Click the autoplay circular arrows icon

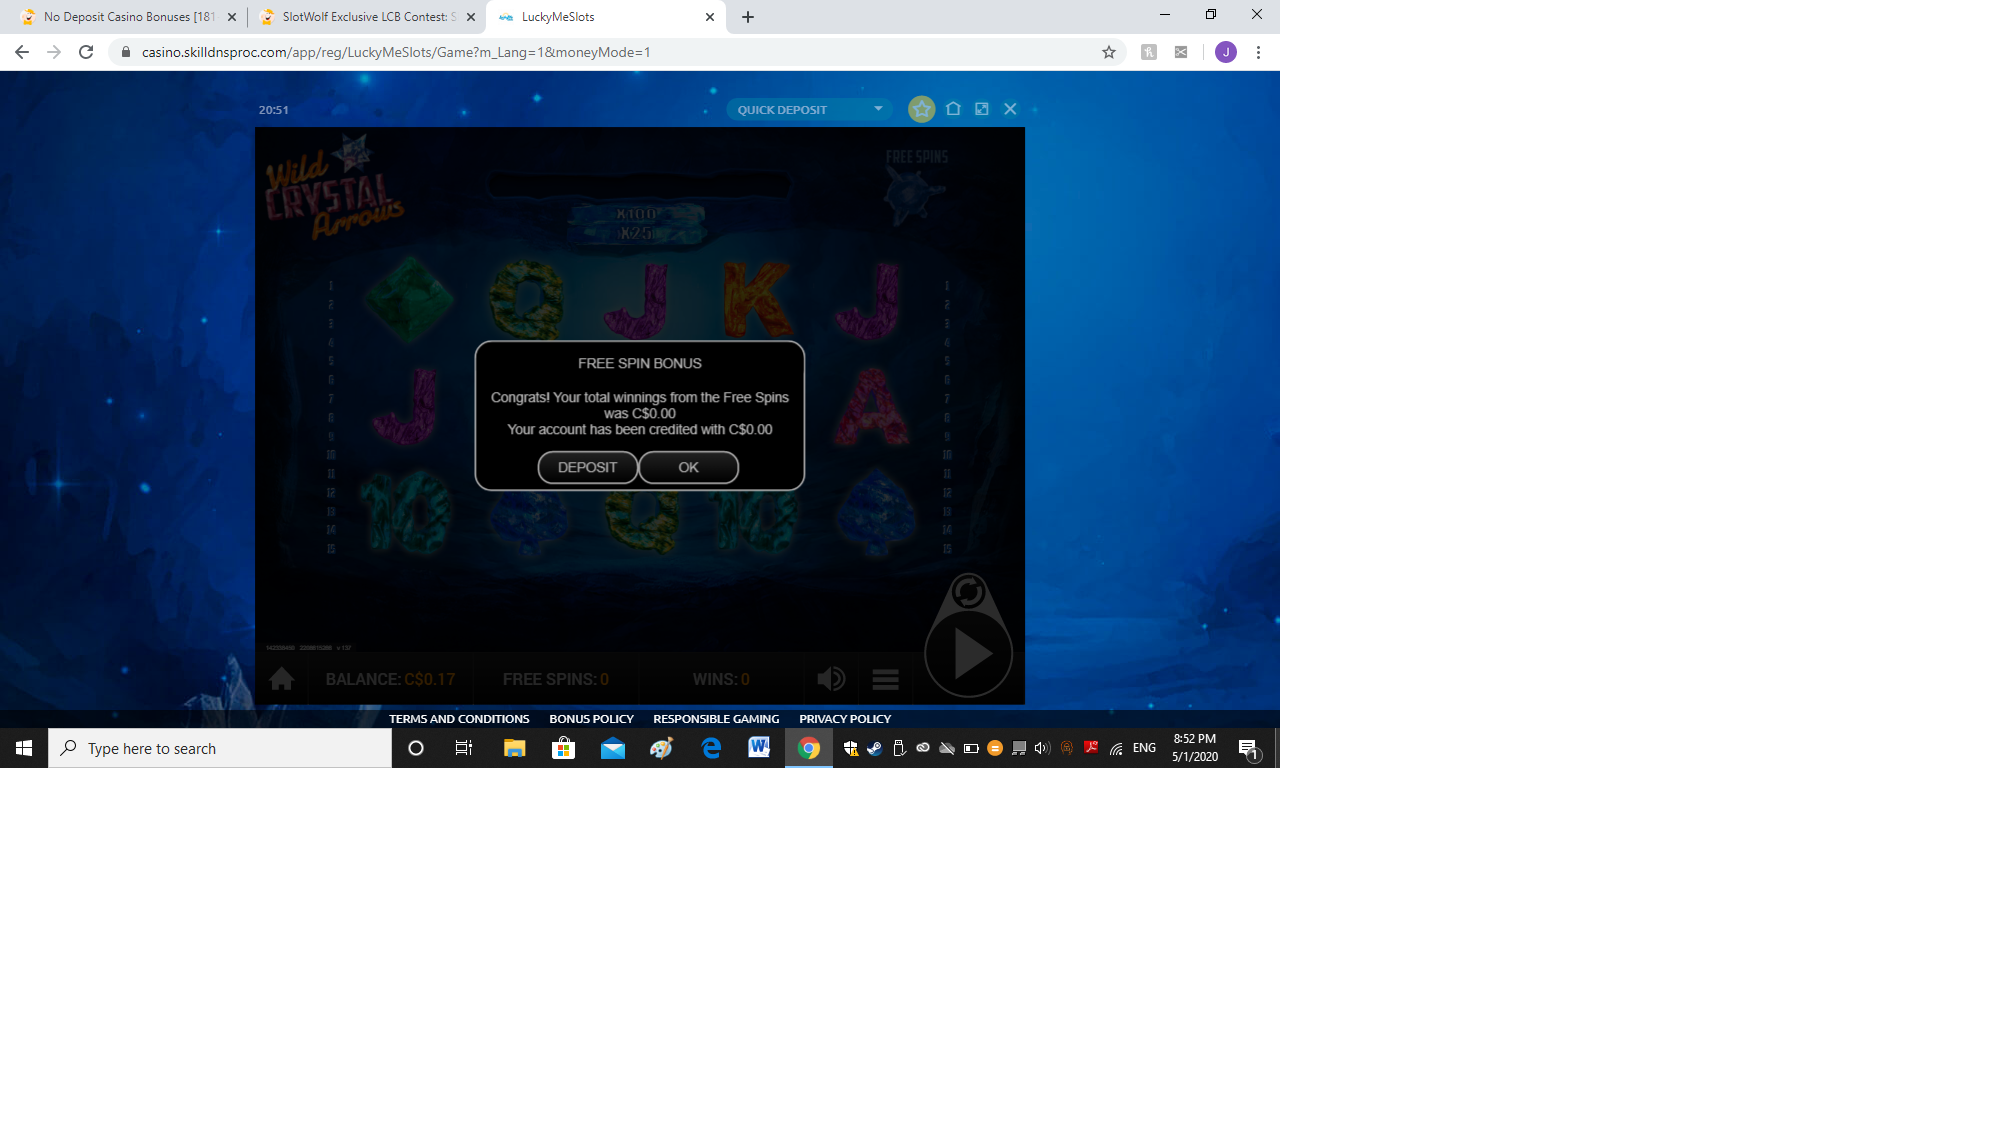coord(967,592)
